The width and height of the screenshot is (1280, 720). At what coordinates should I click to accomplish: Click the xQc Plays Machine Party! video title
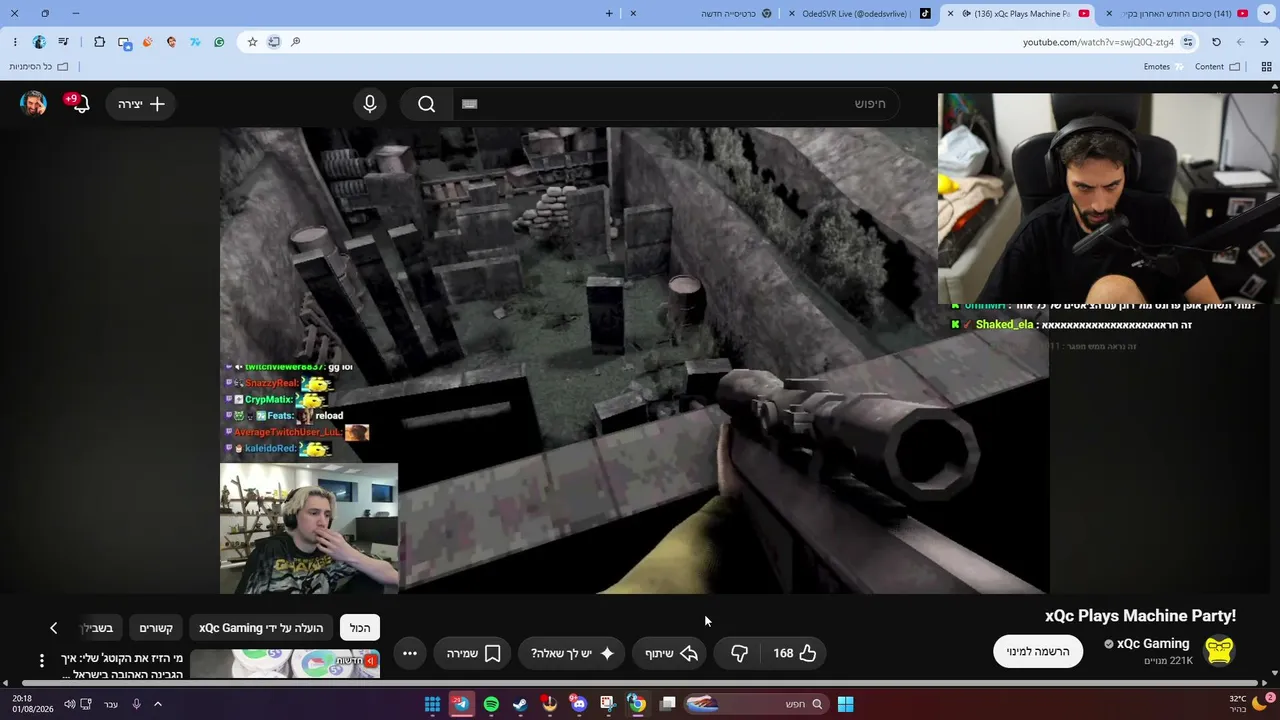click(1140, 616)
